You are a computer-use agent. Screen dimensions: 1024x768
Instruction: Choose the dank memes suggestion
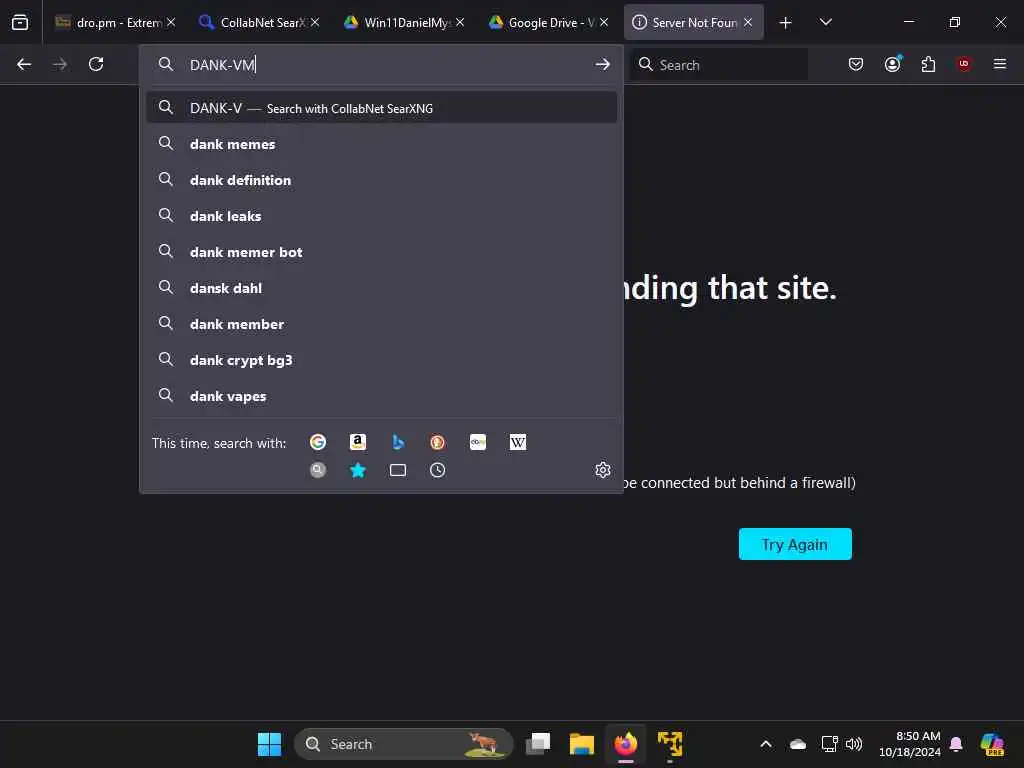(x=381, y=144)
